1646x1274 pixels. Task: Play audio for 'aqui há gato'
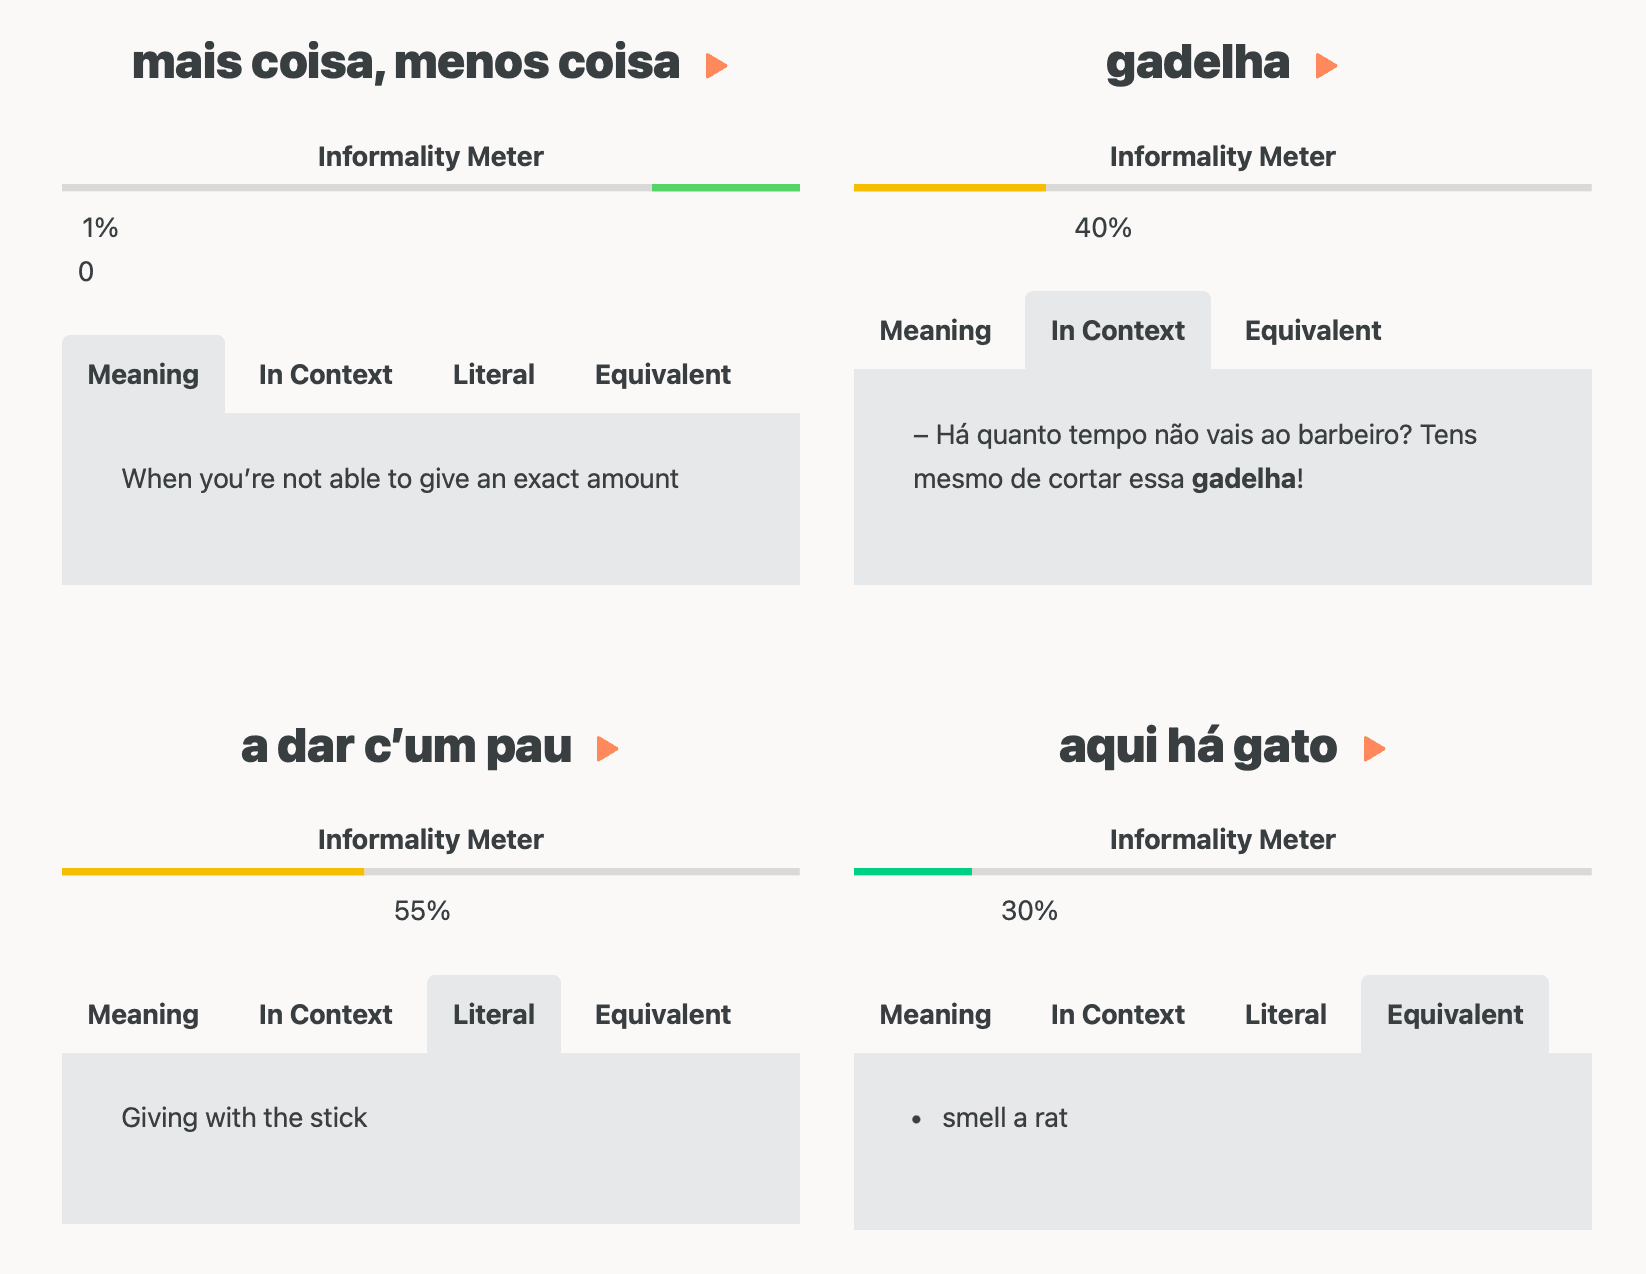(1374, 749)
